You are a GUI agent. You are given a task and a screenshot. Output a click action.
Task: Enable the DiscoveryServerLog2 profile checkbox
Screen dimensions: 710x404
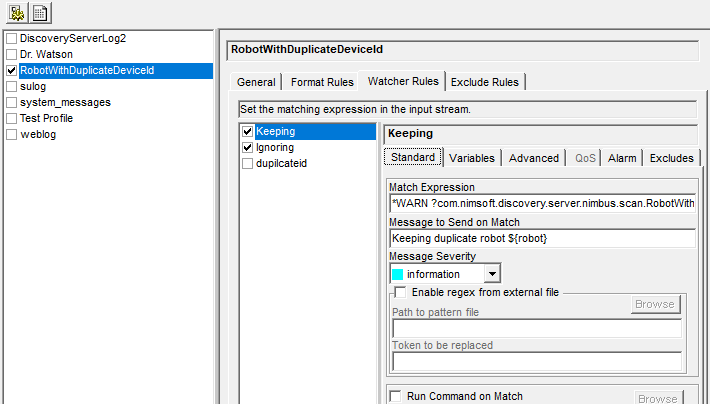click(x=11, y=38)
